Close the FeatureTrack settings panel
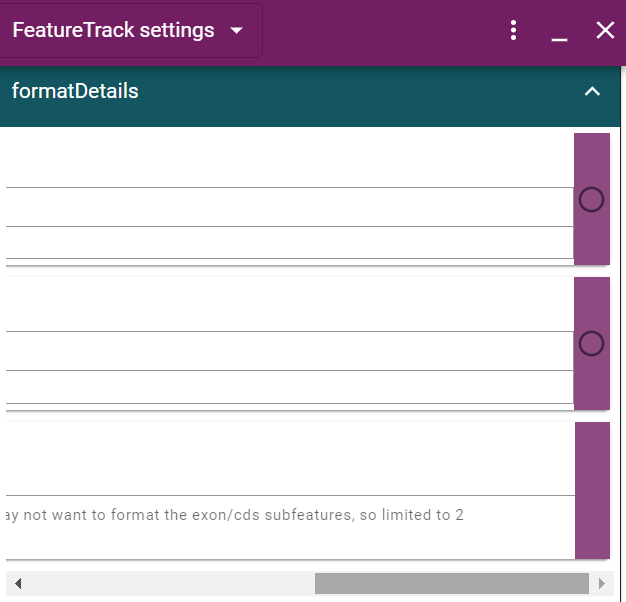The width and height of the screenshot is (626, 602). (x=605, y=30)
